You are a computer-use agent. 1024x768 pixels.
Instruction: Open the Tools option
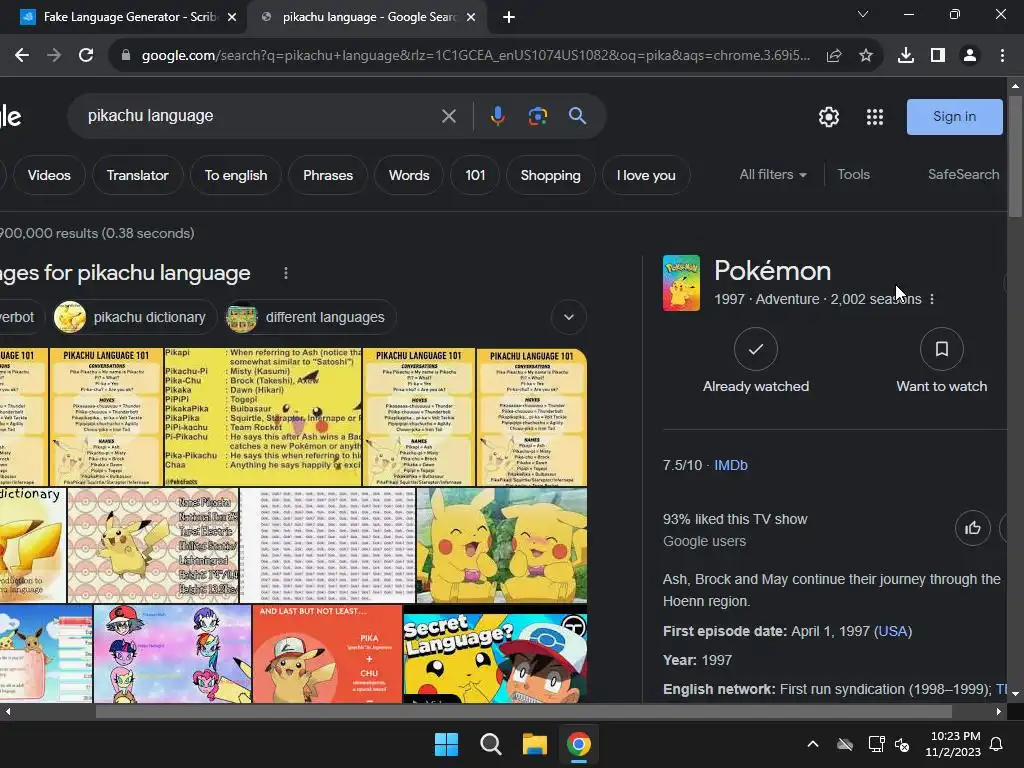point(853,174)
